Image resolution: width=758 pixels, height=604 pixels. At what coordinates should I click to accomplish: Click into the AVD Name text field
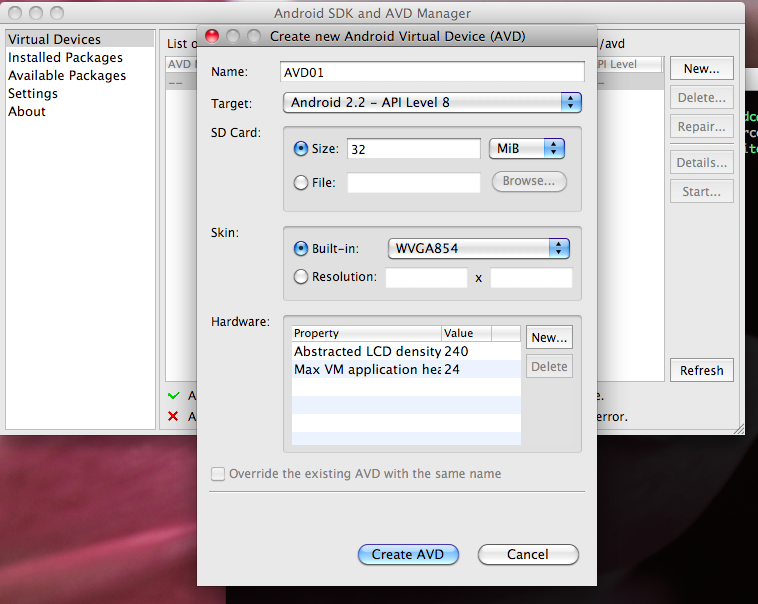tap(432, 72)
